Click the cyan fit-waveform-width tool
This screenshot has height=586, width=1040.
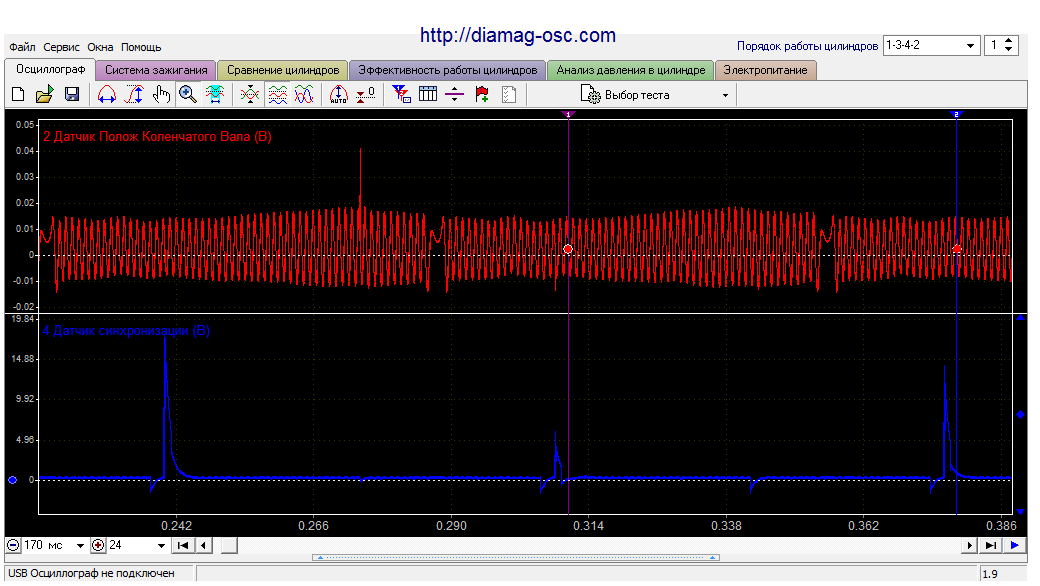214,95
